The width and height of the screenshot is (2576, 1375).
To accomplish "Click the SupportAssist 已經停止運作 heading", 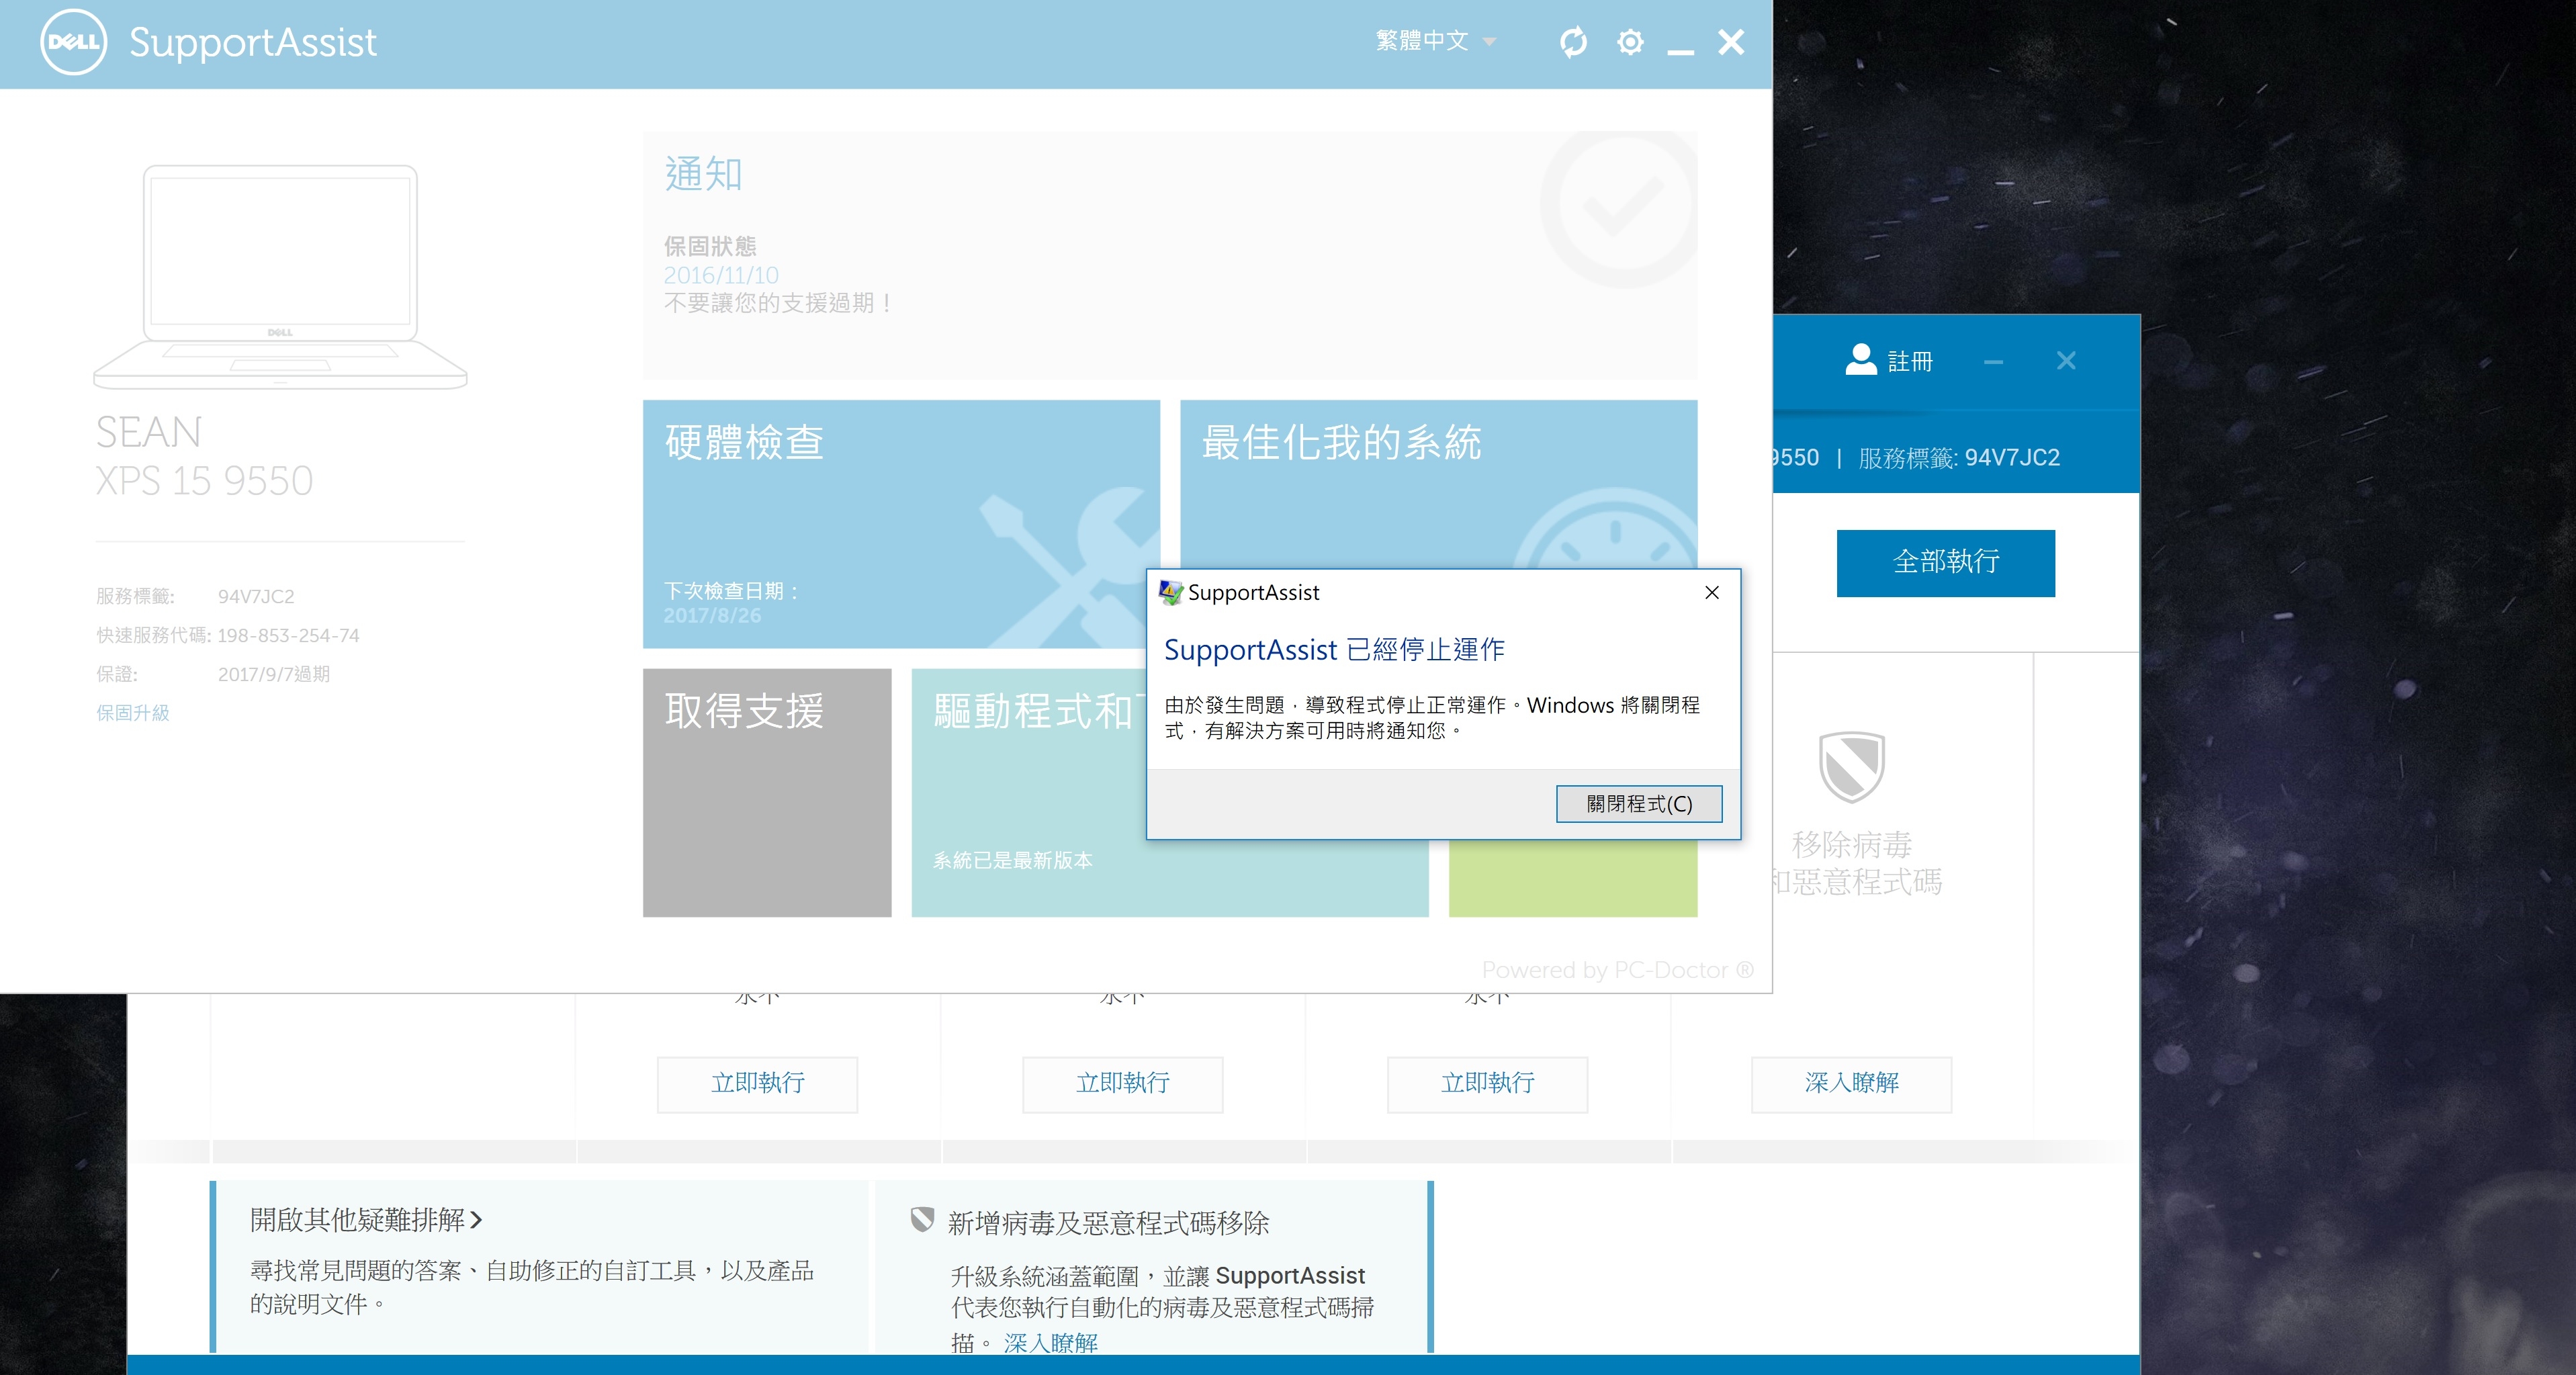I will coord(1334,650).
